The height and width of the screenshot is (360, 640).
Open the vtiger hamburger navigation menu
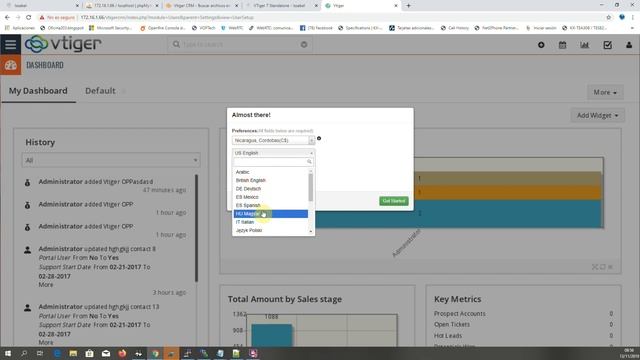pyautogui.click(x=11, y=44)
